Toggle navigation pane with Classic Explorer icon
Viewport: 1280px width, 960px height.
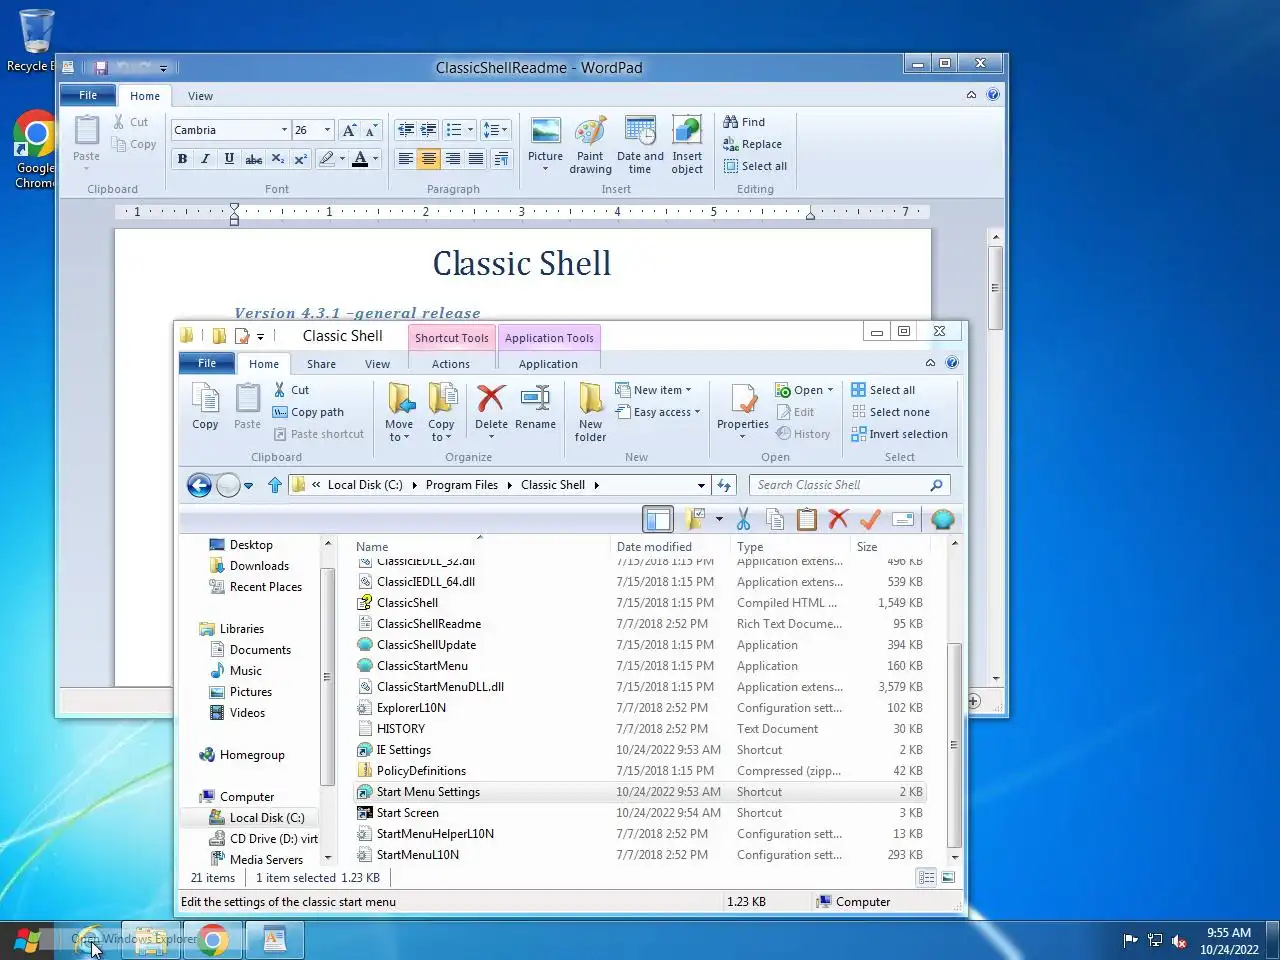(658, 519)
